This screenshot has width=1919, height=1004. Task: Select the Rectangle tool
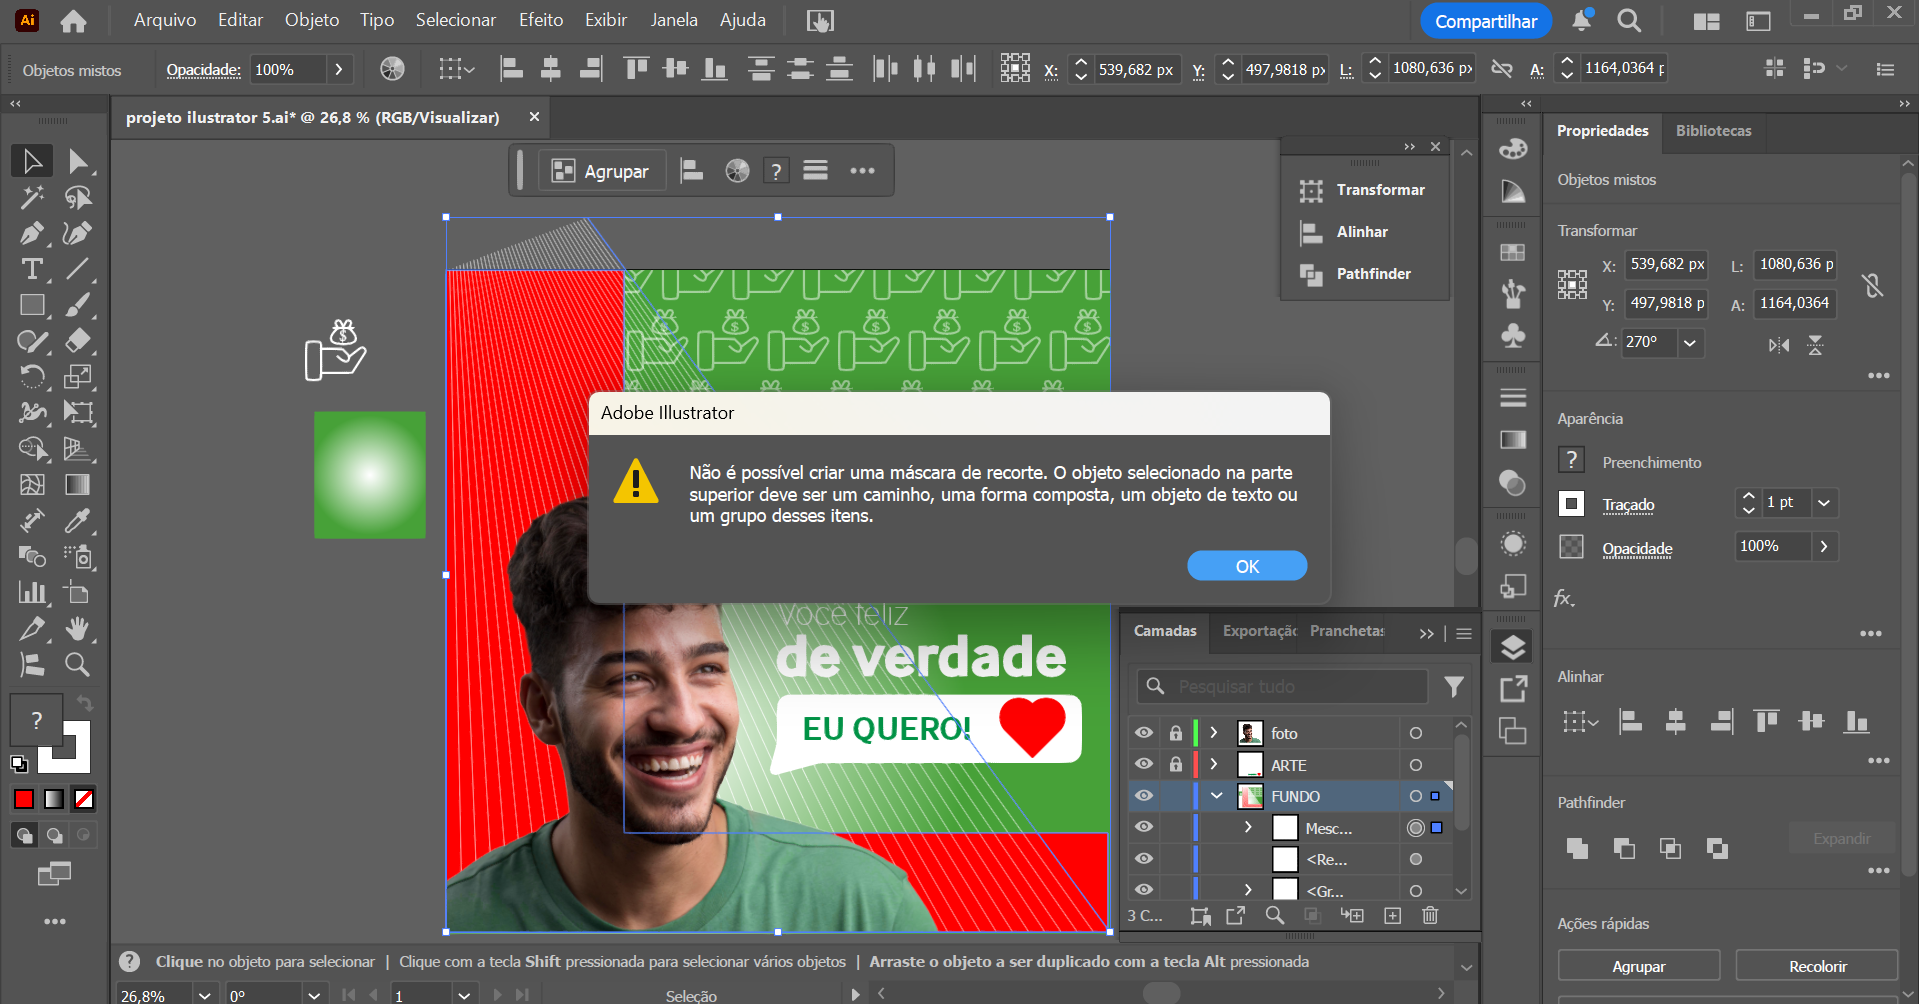coord(32,305)
